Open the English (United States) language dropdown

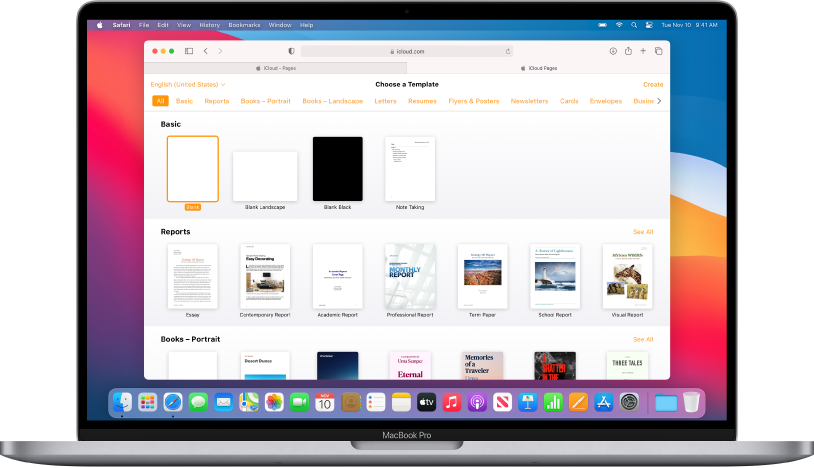(x=188, y=84)
